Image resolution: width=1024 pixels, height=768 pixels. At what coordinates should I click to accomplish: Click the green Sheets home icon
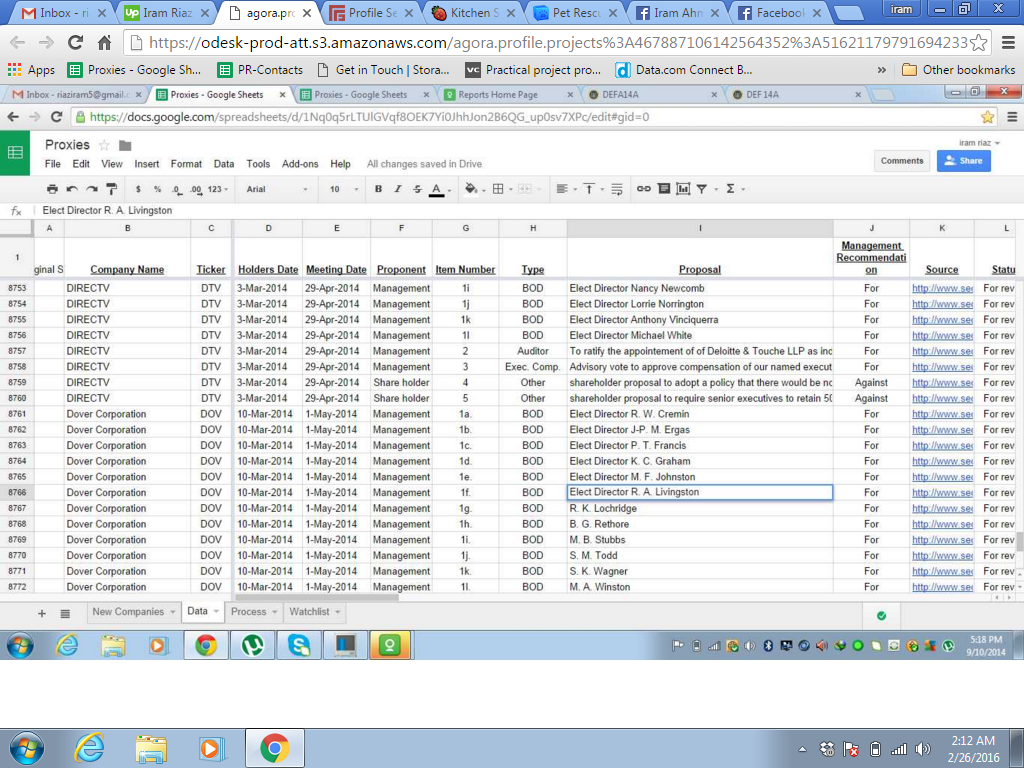tap(15, 153)
